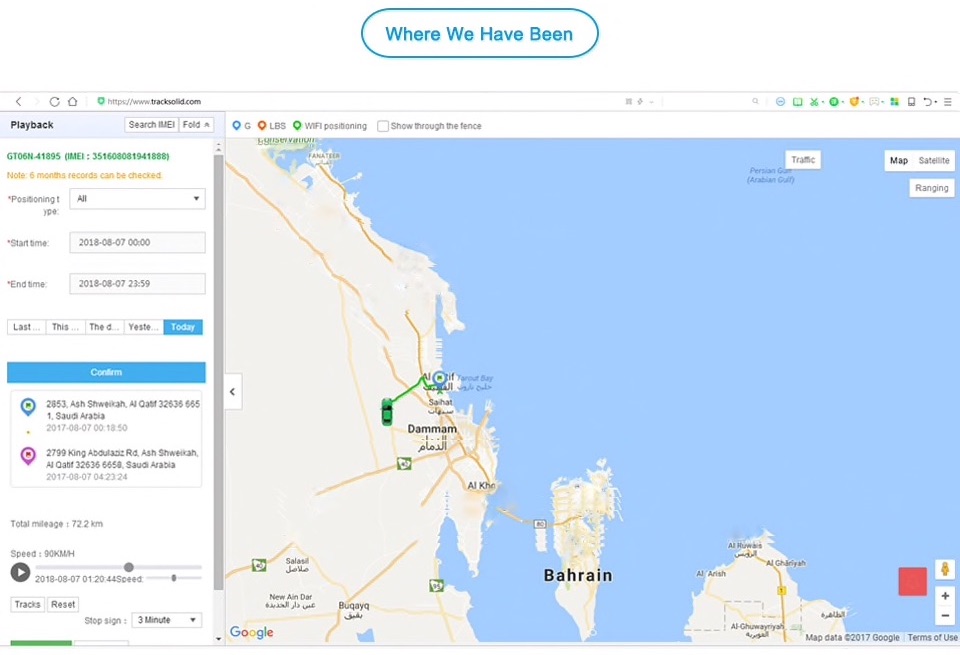Viewport: 960px width, 655px height.
Task: Click the playback progress slider handle
Action: point(128,567)
